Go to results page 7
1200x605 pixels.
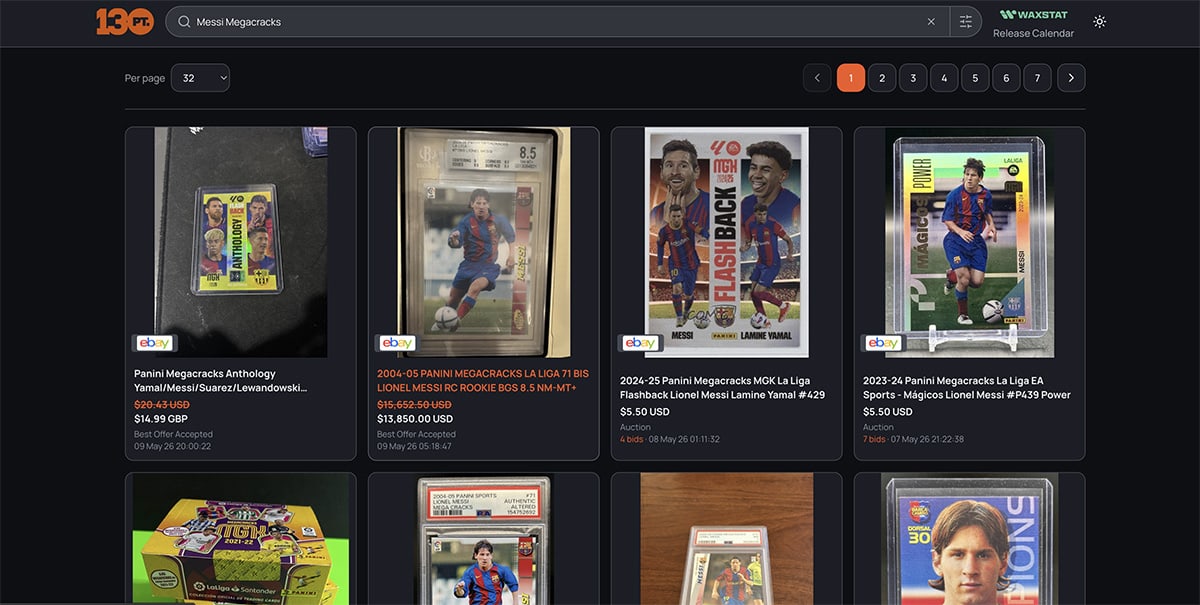click(1037, 78)
